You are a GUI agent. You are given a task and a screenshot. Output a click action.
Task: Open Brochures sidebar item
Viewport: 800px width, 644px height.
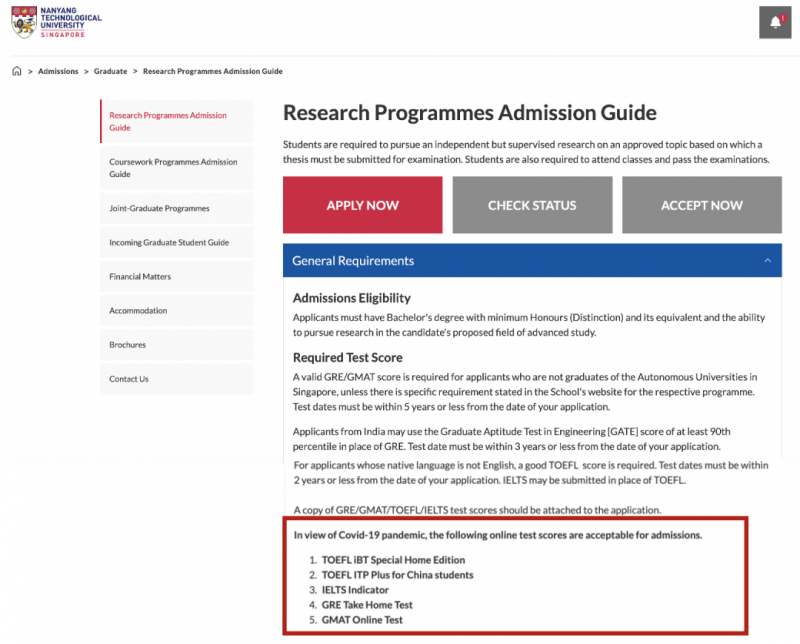[x=177, y=344]
